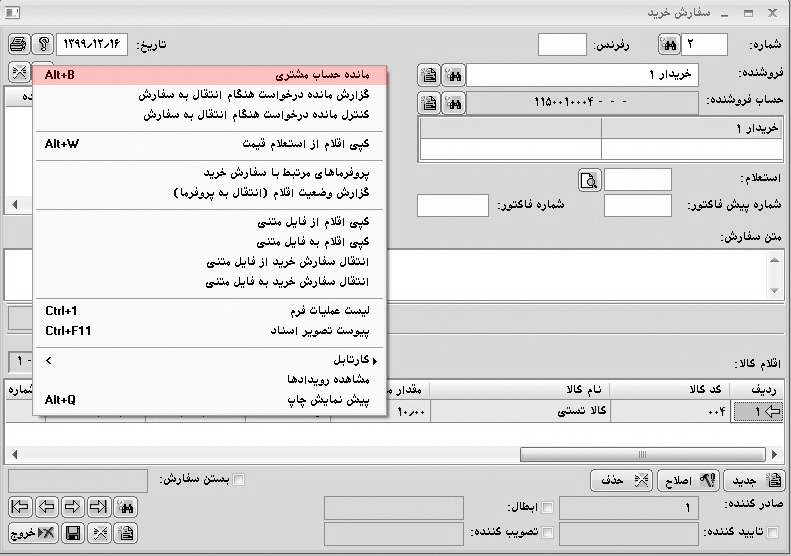Click the خروج exit button
791x556 pixels.
pos(32,533)
